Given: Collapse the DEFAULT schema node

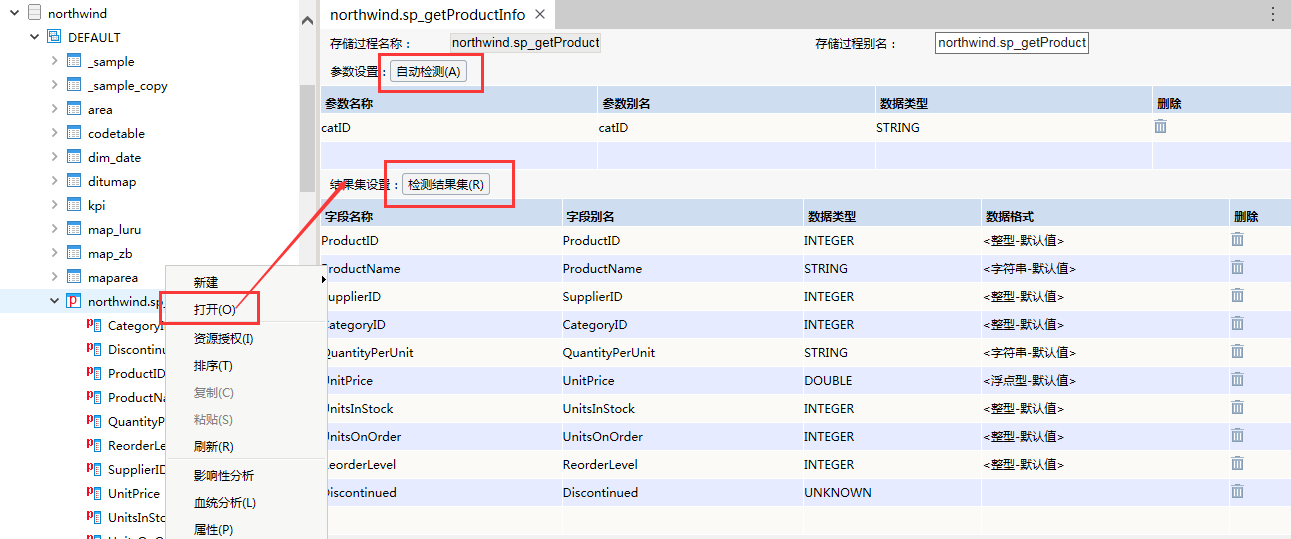Looking at the screenshot, I should point(35,37).
